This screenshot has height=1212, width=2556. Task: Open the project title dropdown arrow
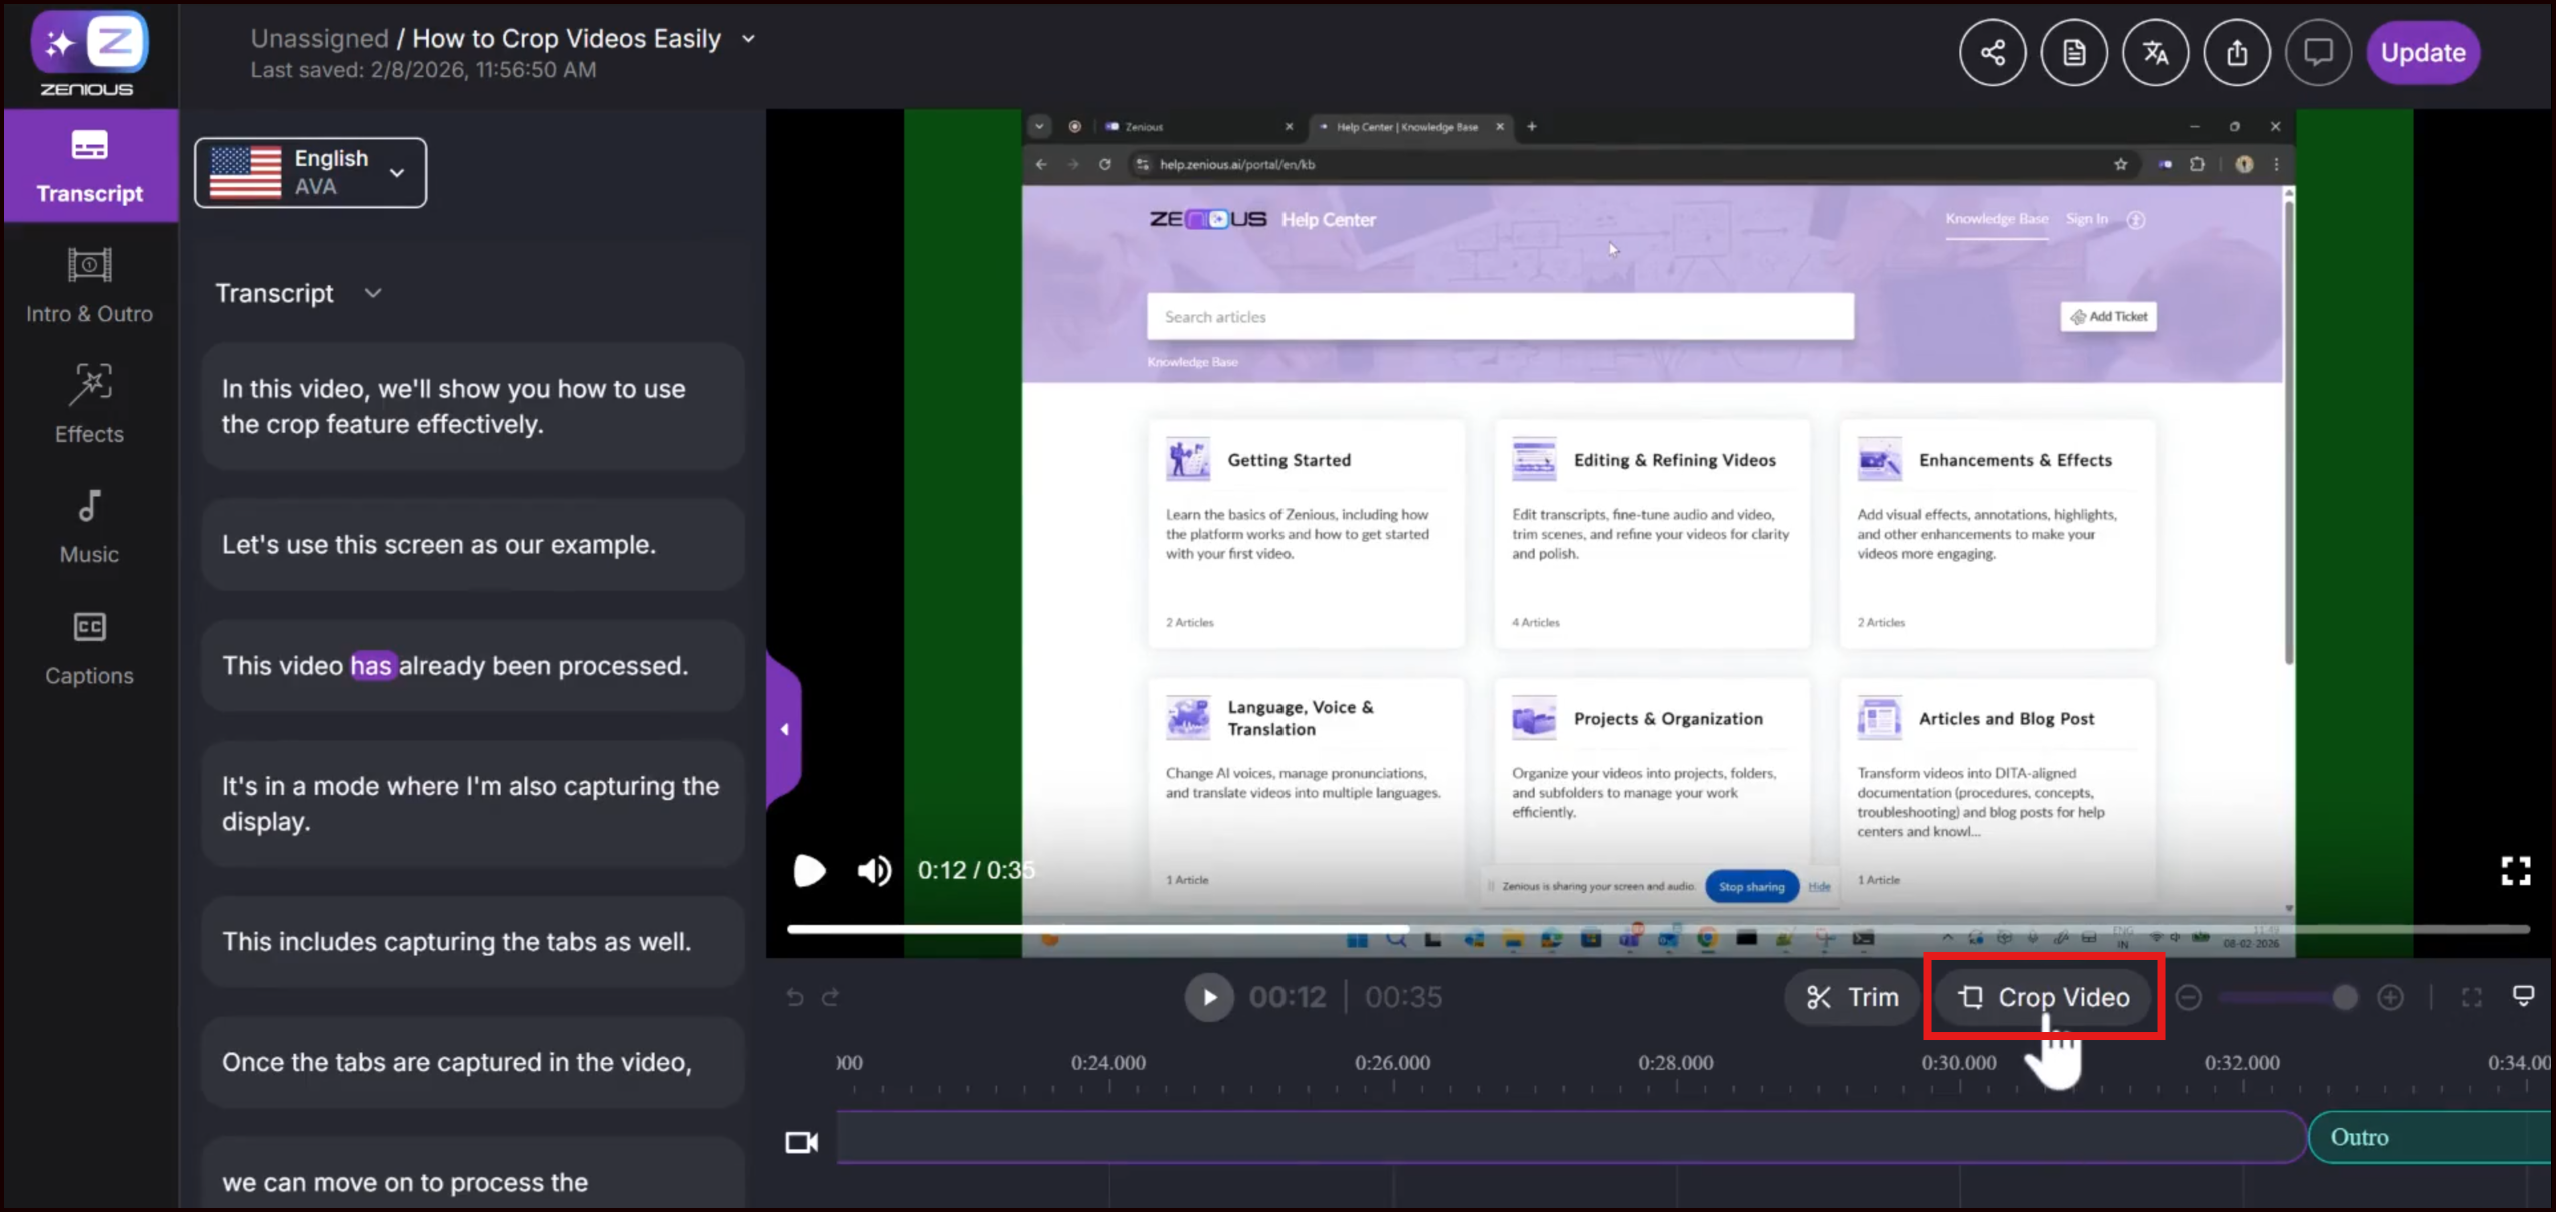pos(748,39)
